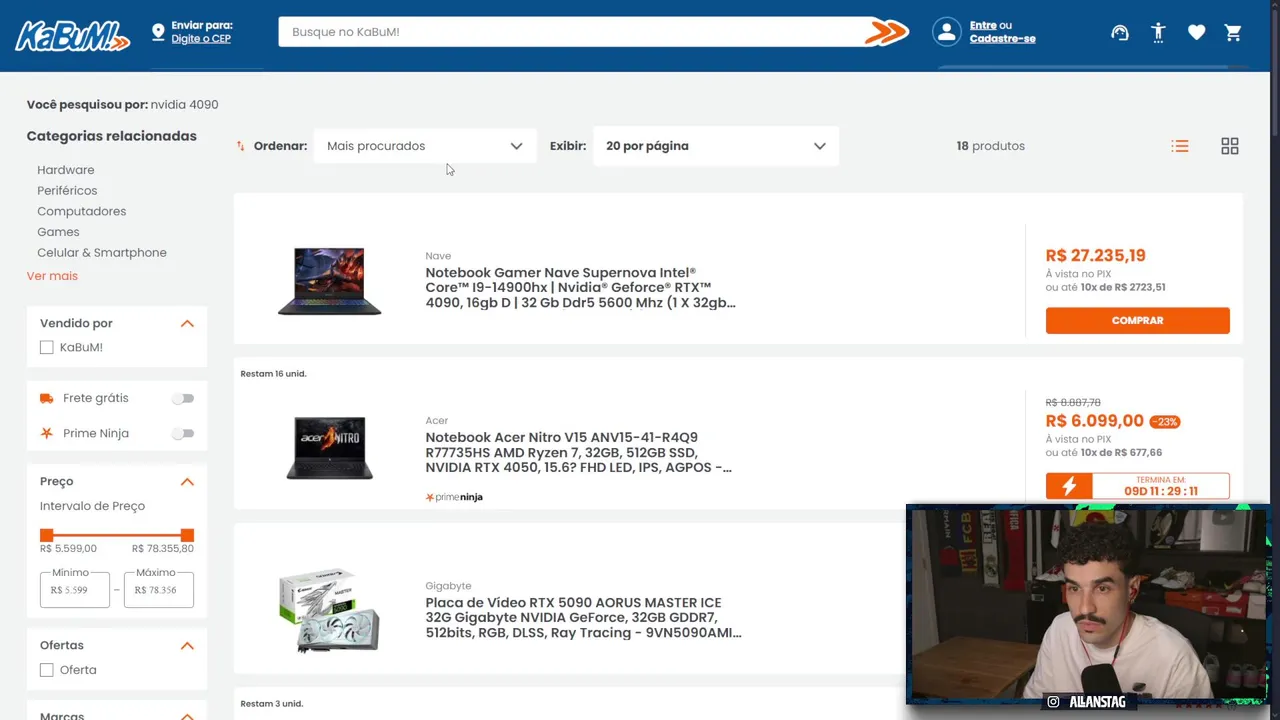Open the Ordenar Mais procurados dropdown
1280x720 pixels.
pyautogui.click(x=425, y=146)
